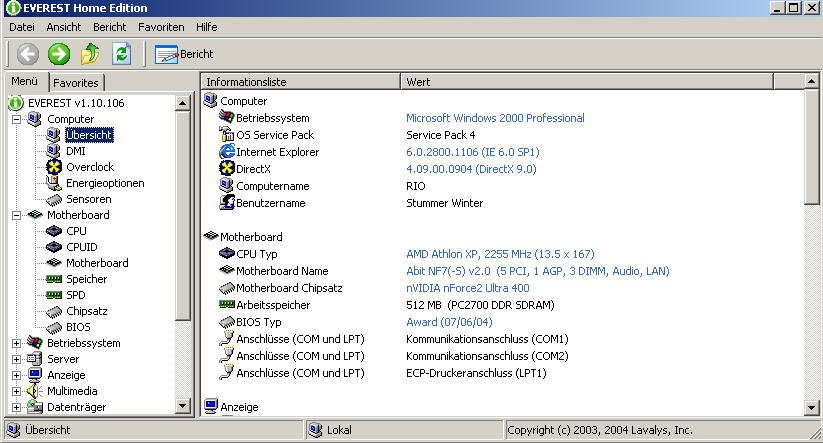Select SPD memory icon in tree
The width and height of the screenshot is (823, 443).
[54, 295]
